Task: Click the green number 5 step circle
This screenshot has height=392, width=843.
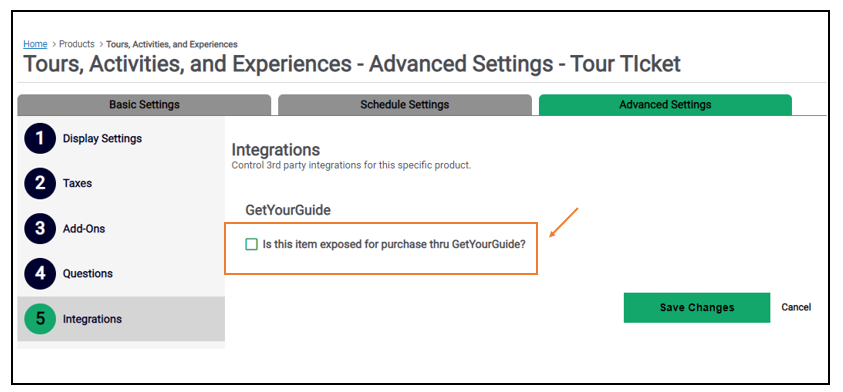Action: 40,319
